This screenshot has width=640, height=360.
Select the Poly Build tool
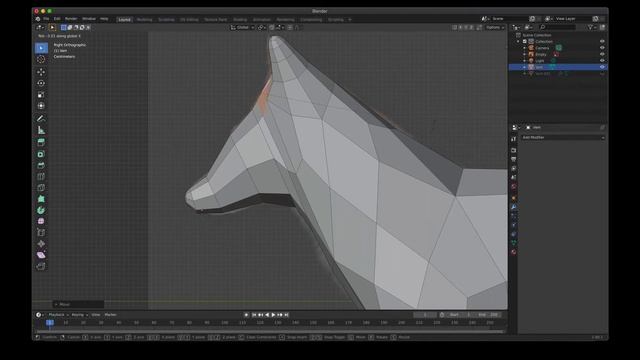click(x=41, y=199)
